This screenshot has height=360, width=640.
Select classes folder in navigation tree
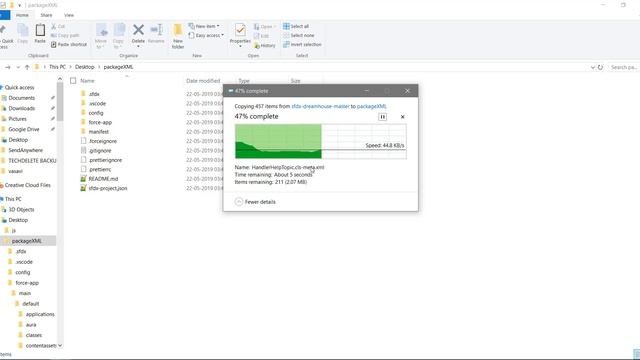33,335
